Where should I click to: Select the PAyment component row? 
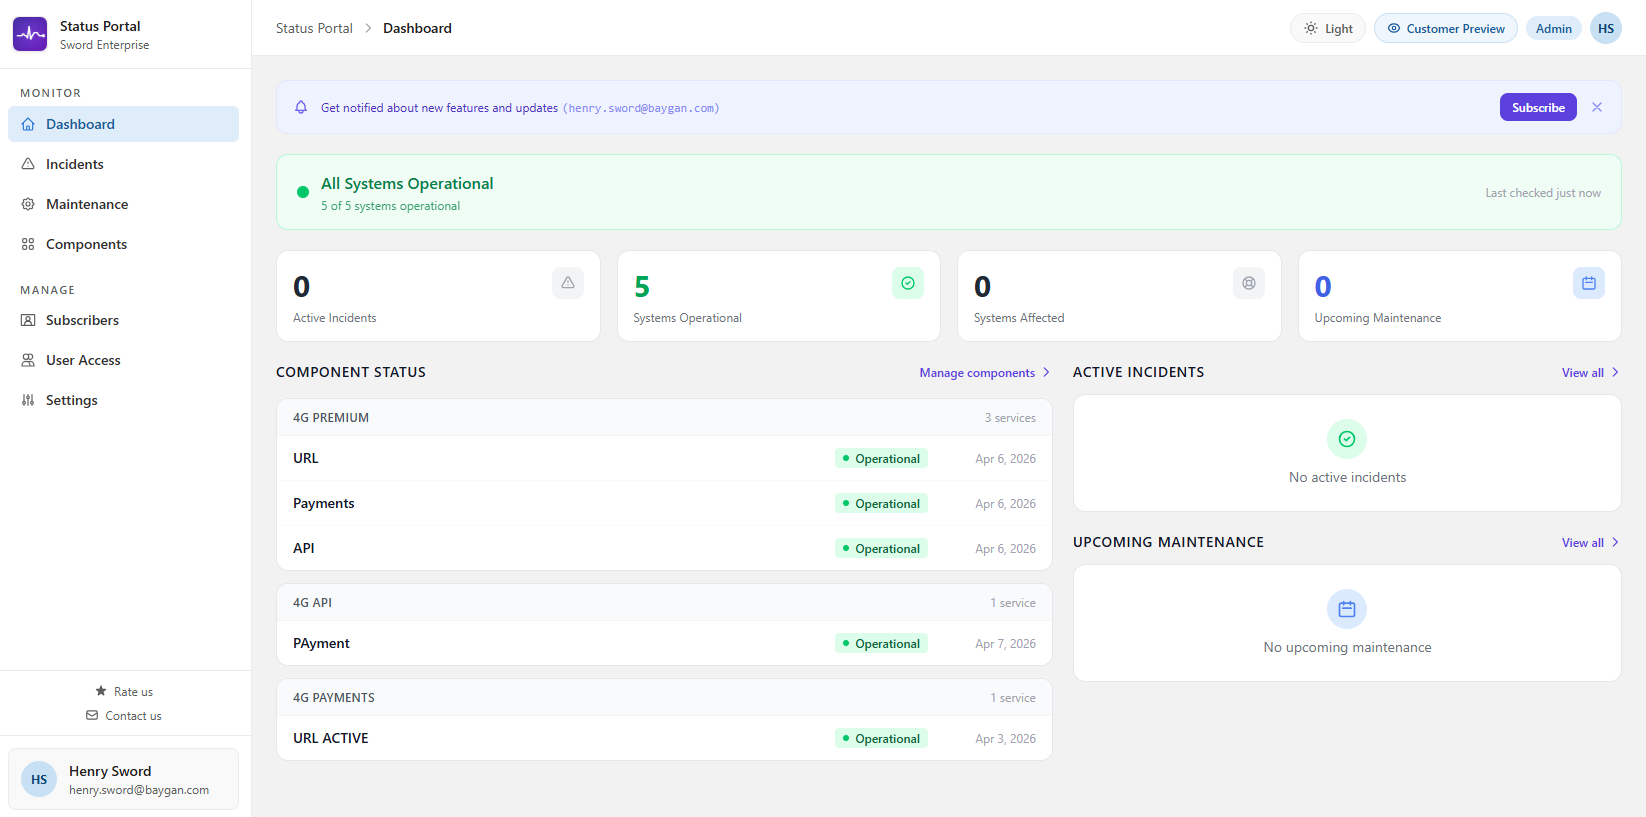click(664, 643)
